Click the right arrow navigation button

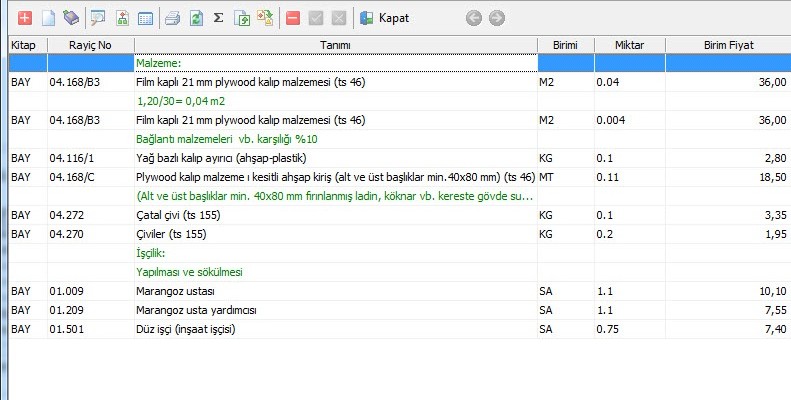[x=496, y=18]
